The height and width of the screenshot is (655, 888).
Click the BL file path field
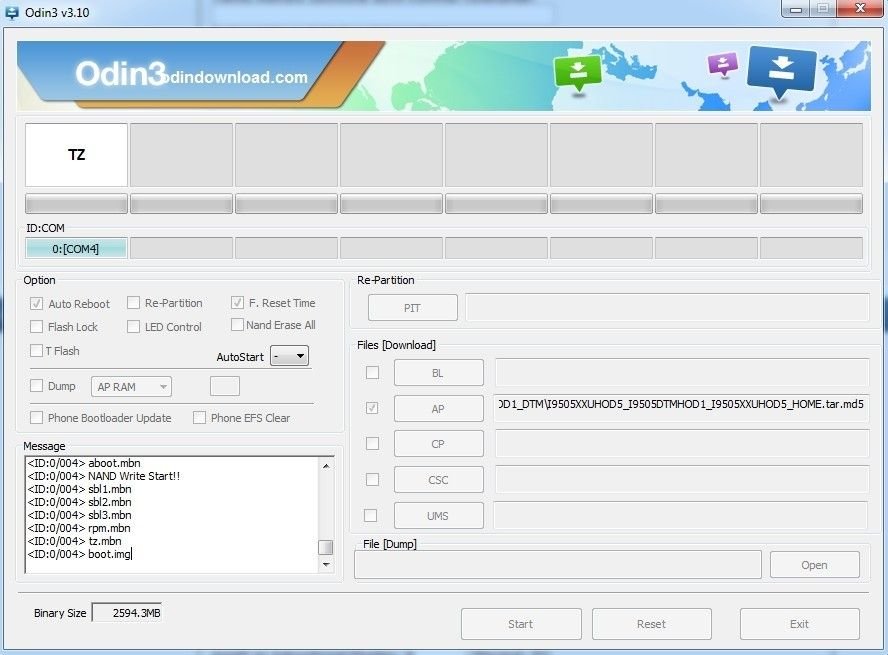(682, 373)
